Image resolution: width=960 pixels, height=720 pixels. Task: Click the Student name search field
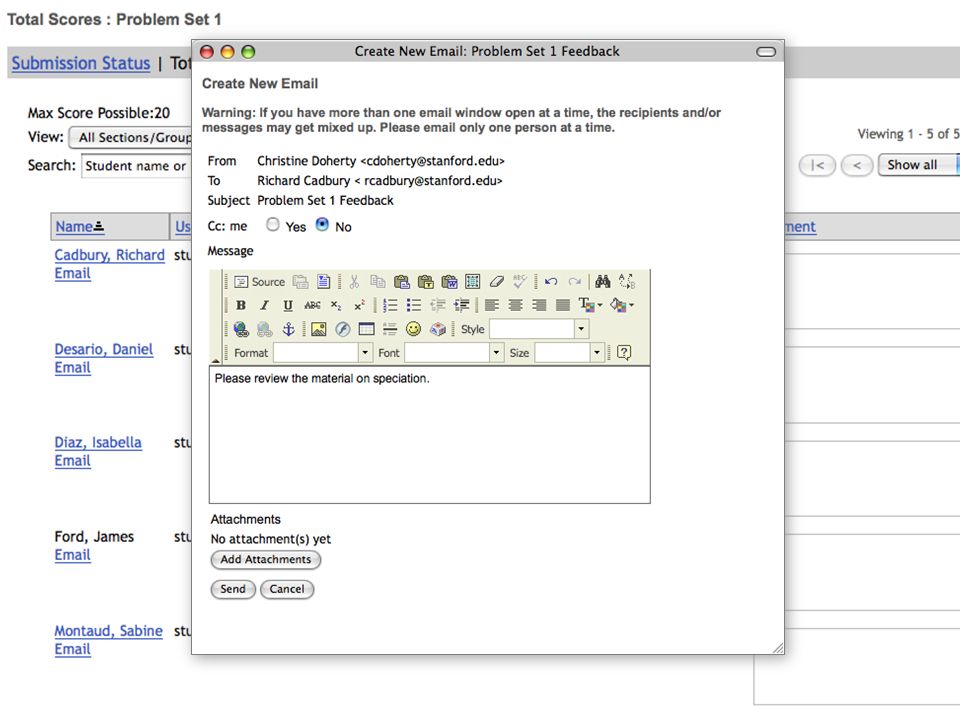click(137, 166)
